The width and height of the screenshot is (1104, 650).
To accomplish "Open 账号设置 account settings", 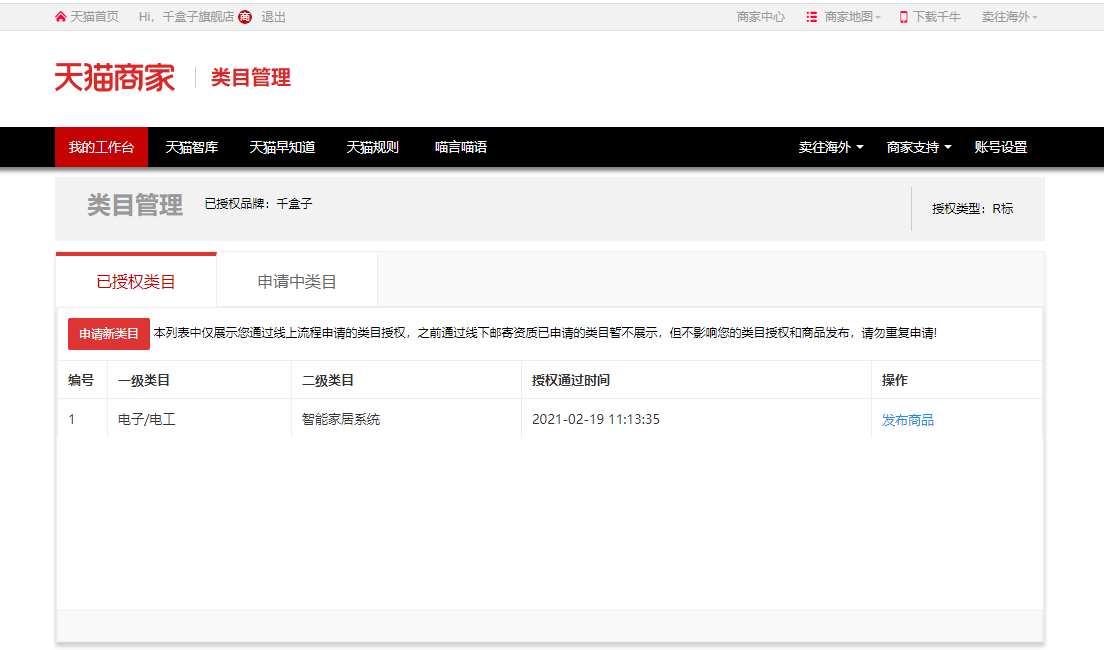I will [x=1000, y=147].
